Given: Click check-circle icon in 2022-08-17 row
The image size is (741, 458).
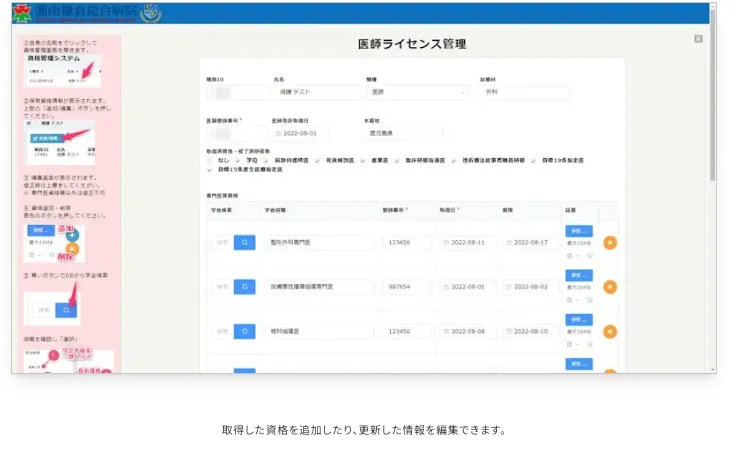Looking at the screenshot, I should 590,256.
